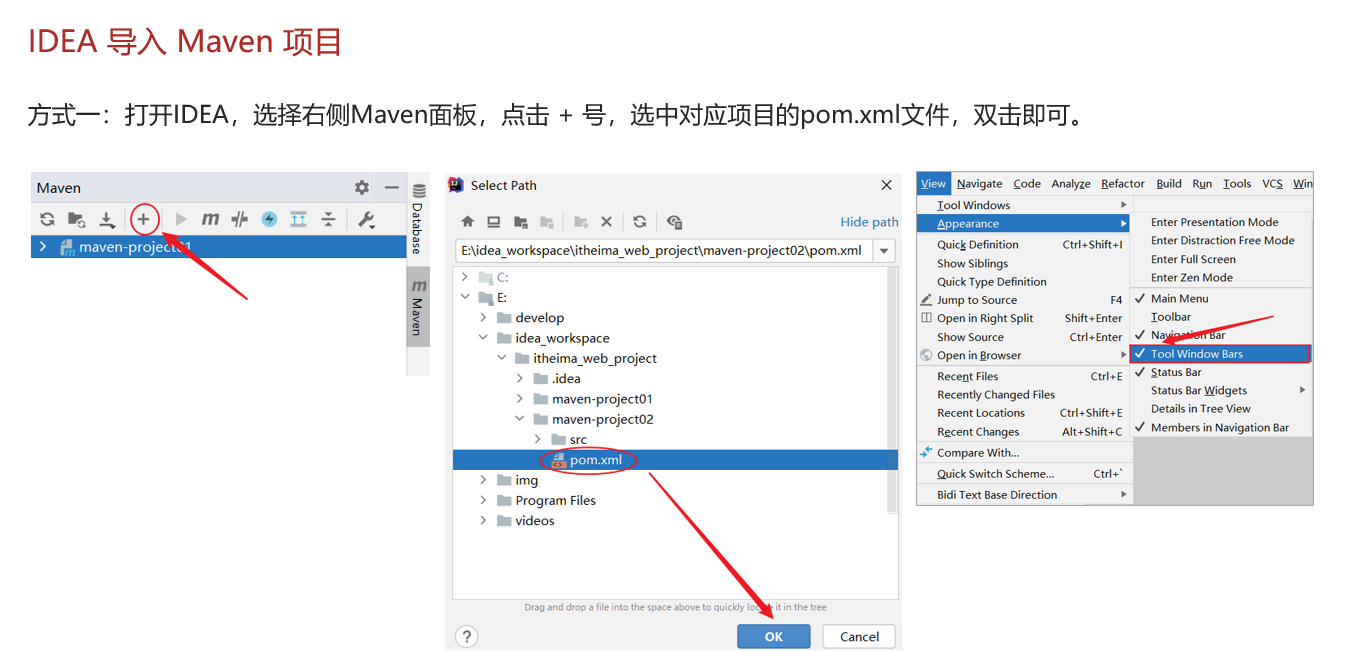Reload all Maven projects icon

(x=47, y=219)
